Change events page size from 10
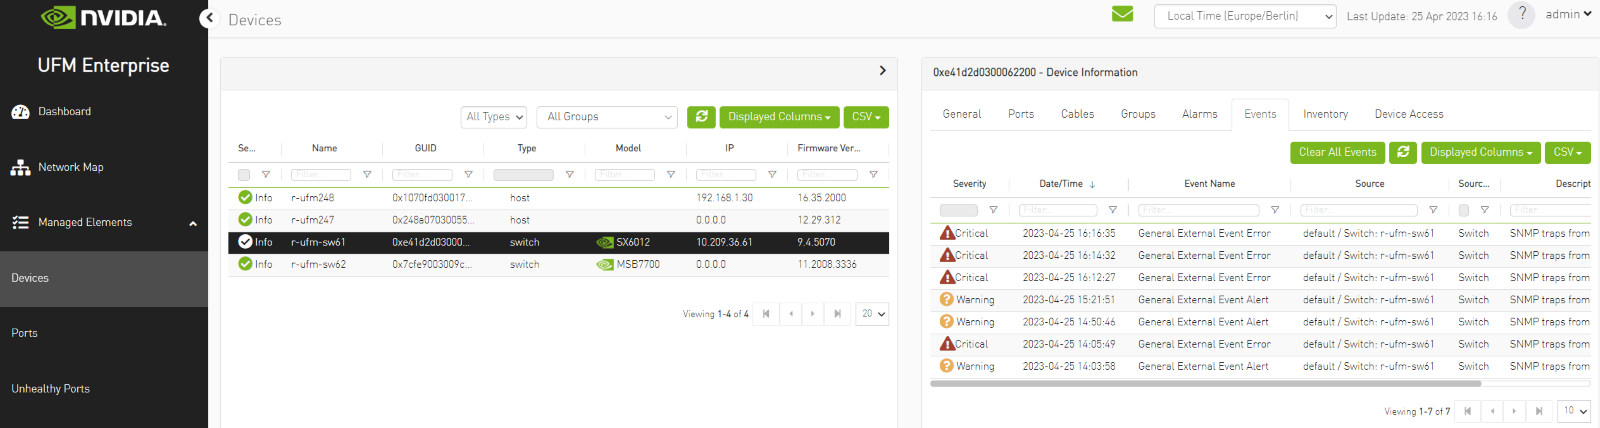The width and height of the screenshot is (1600, 428). point(1575,411)
